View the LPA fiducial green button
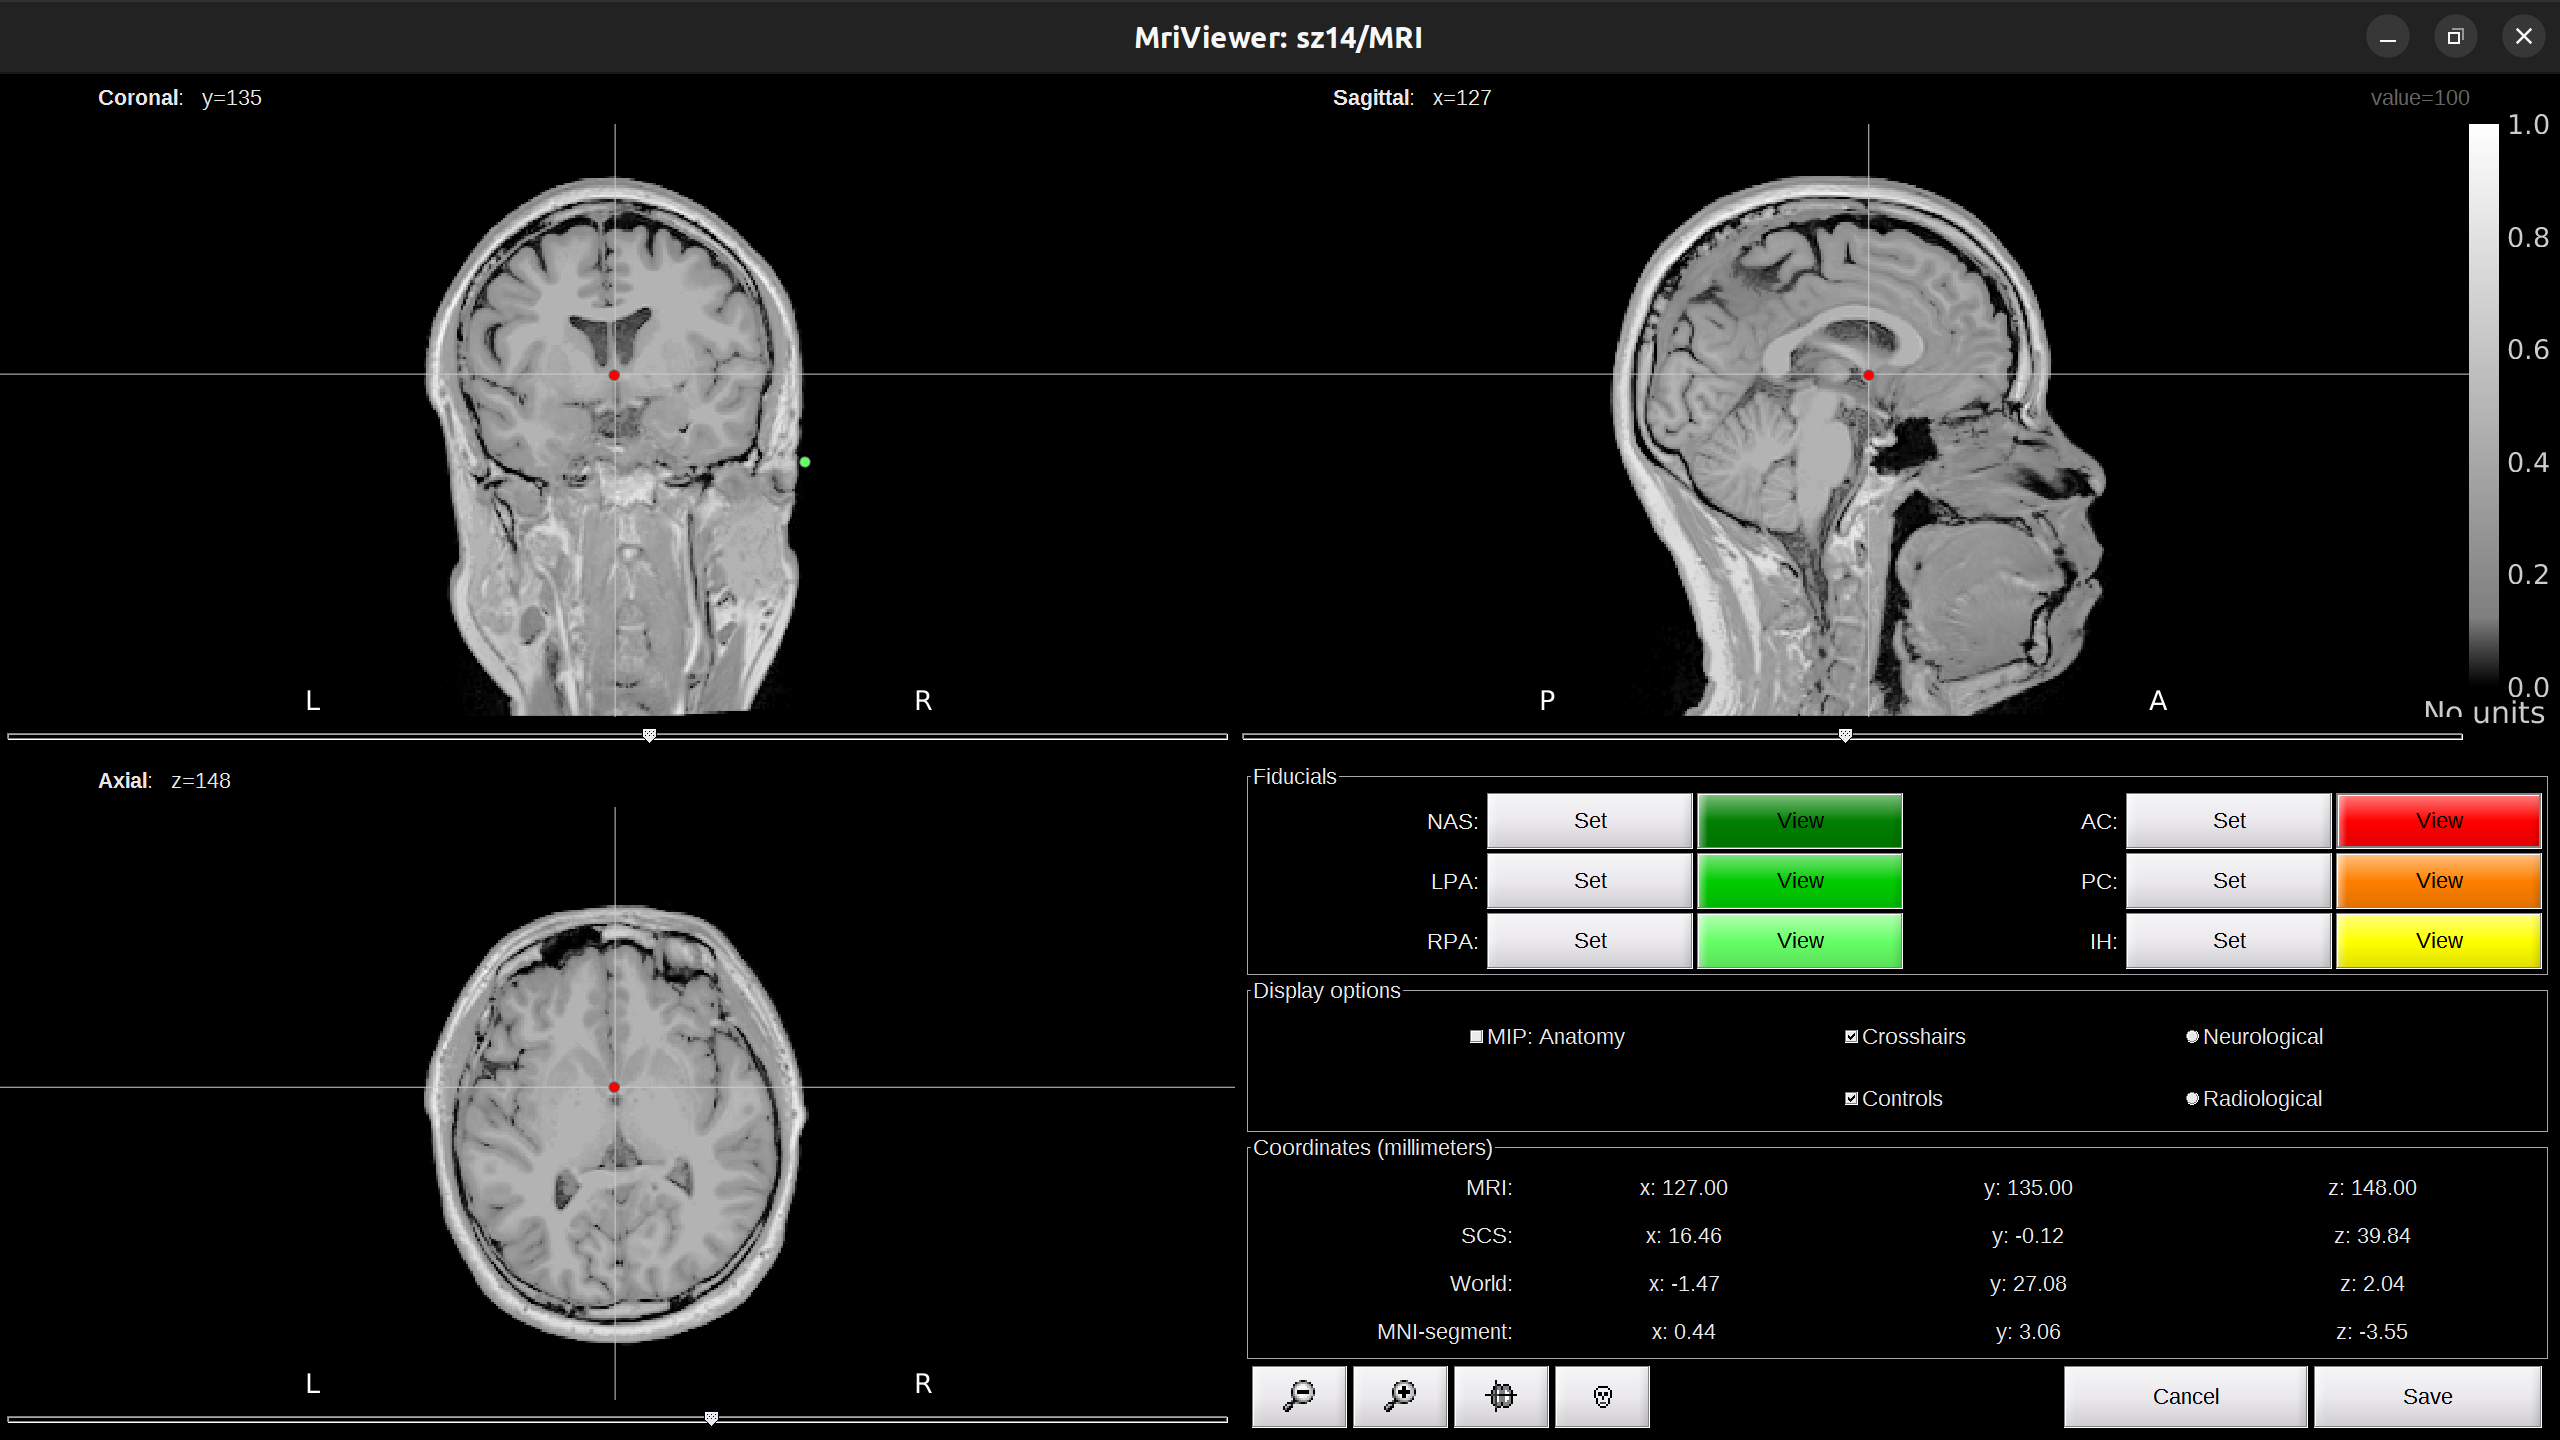2560x1440 pixels. pyautogui.click(x=1800, y=881)
